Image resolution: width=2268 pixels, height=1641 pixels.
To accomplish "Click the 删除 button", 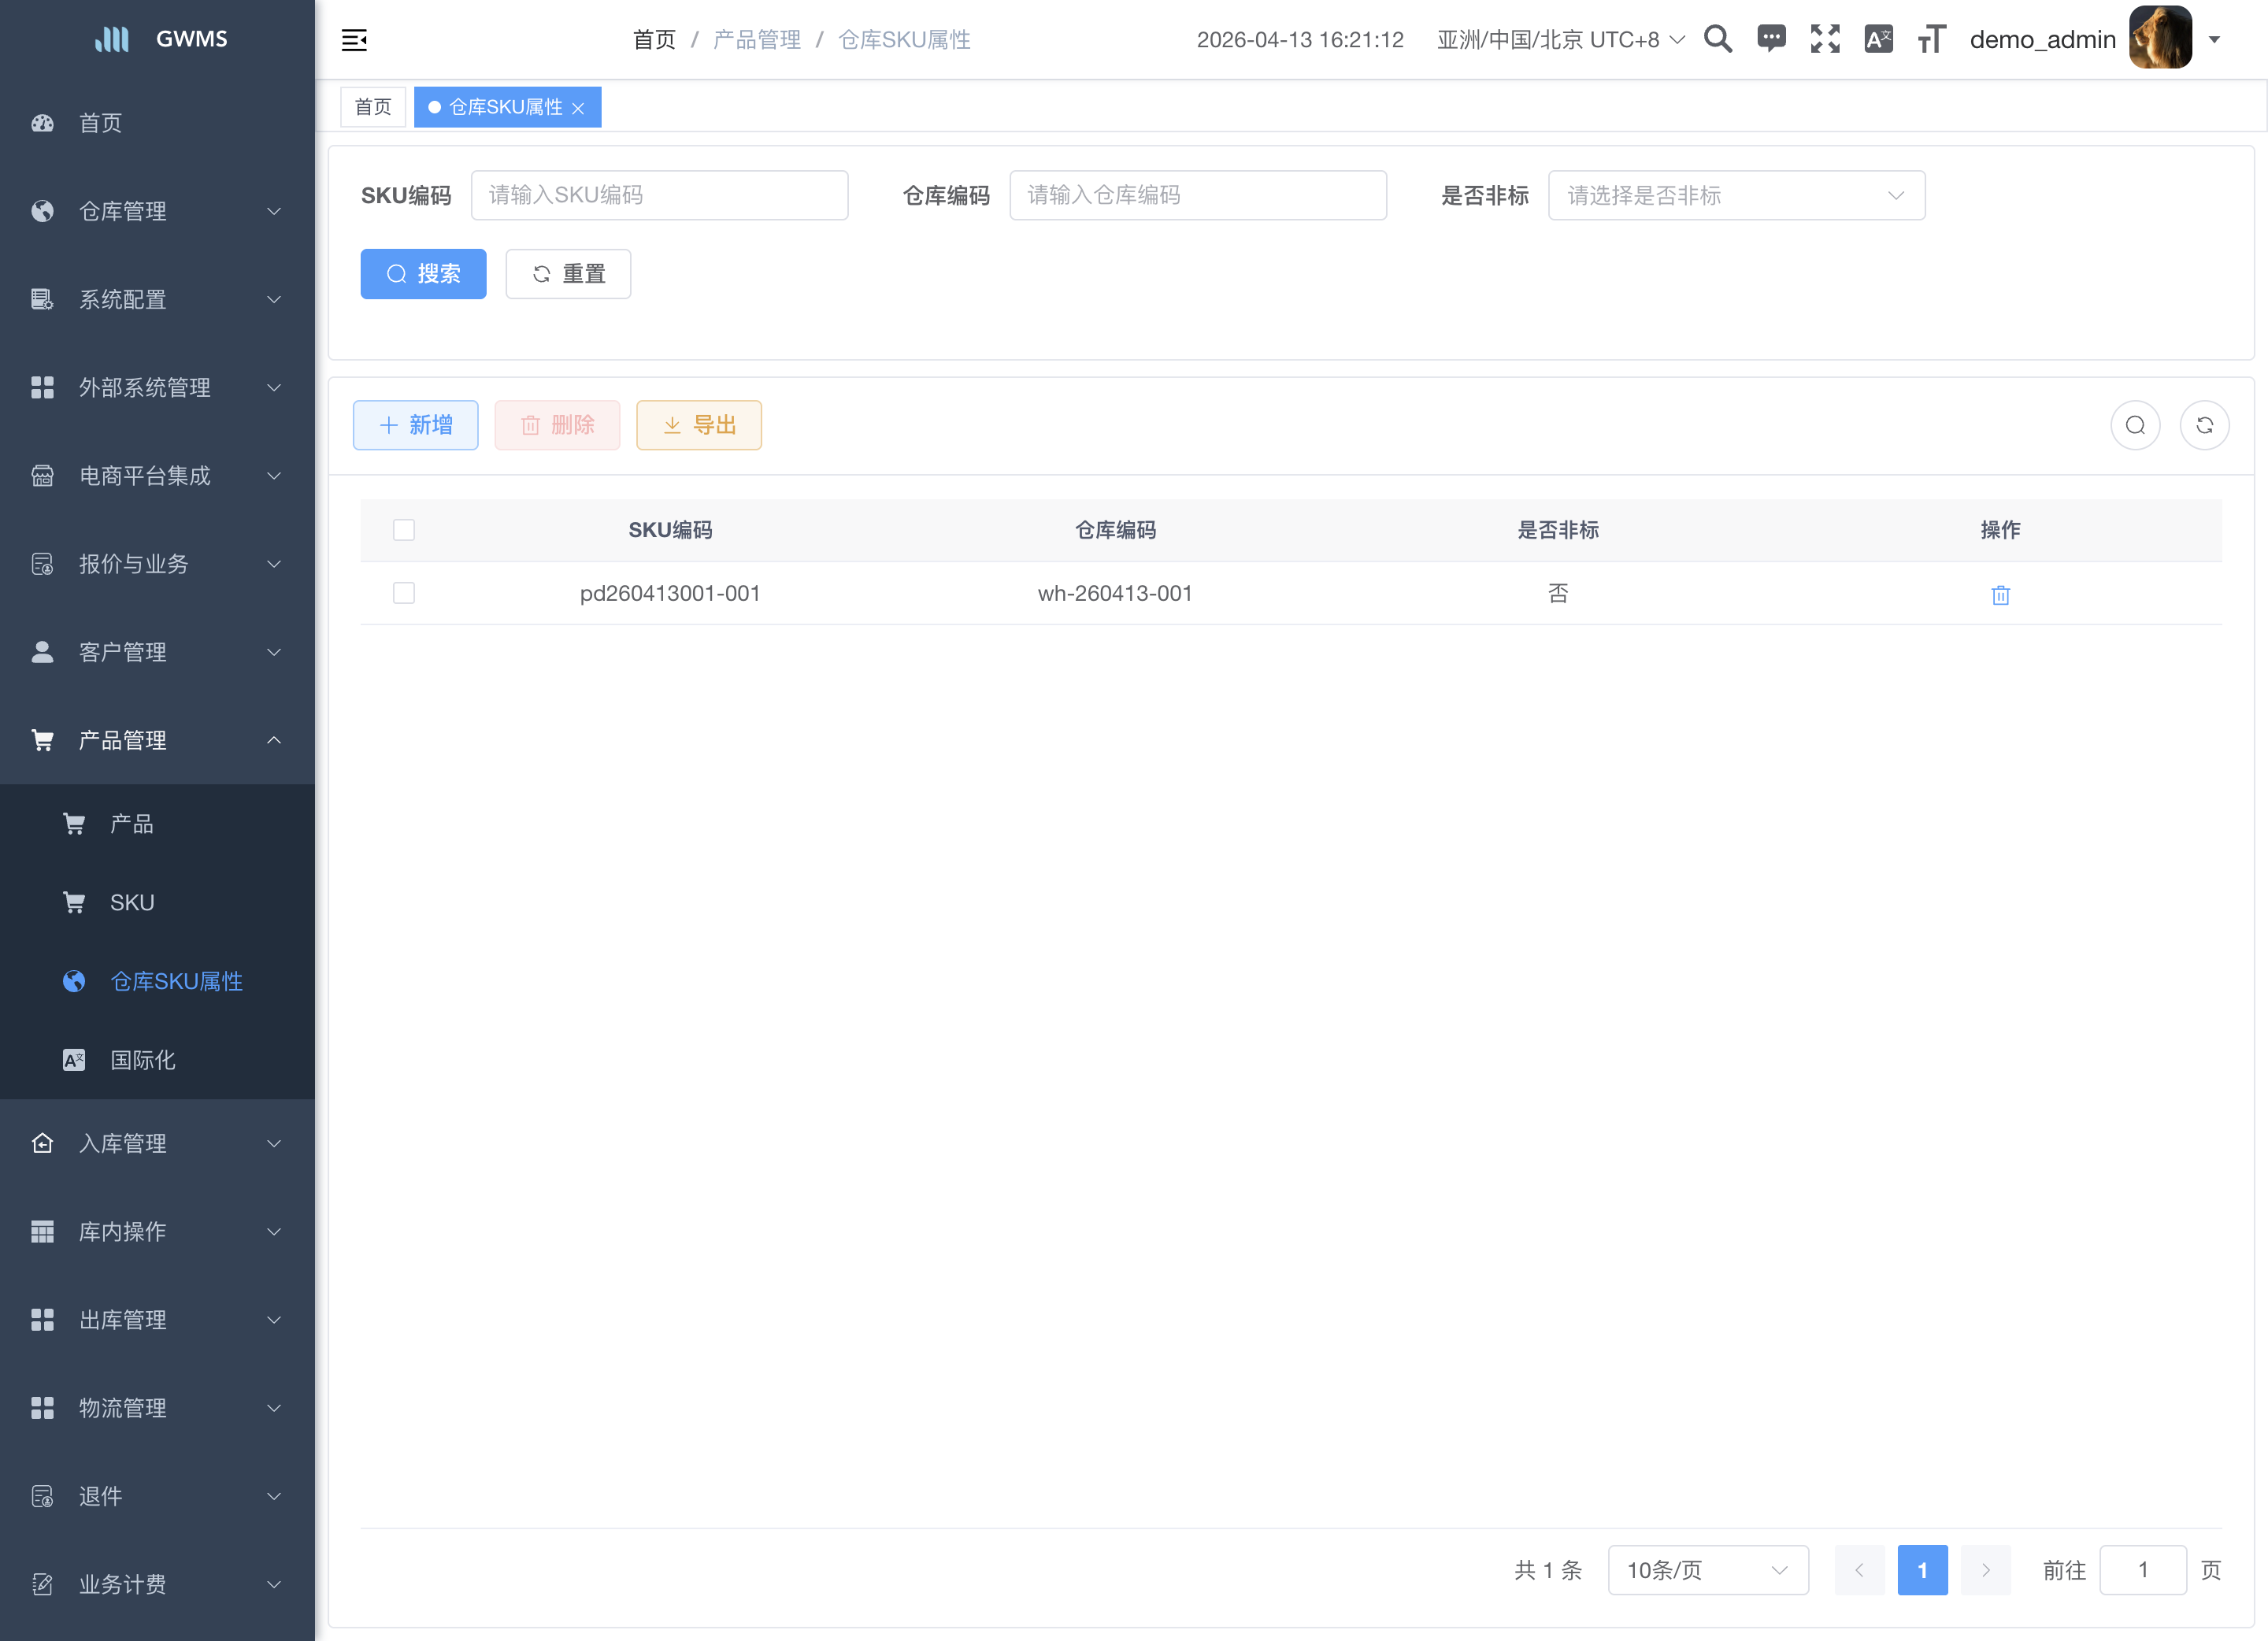I will click(x=557, y=425).
